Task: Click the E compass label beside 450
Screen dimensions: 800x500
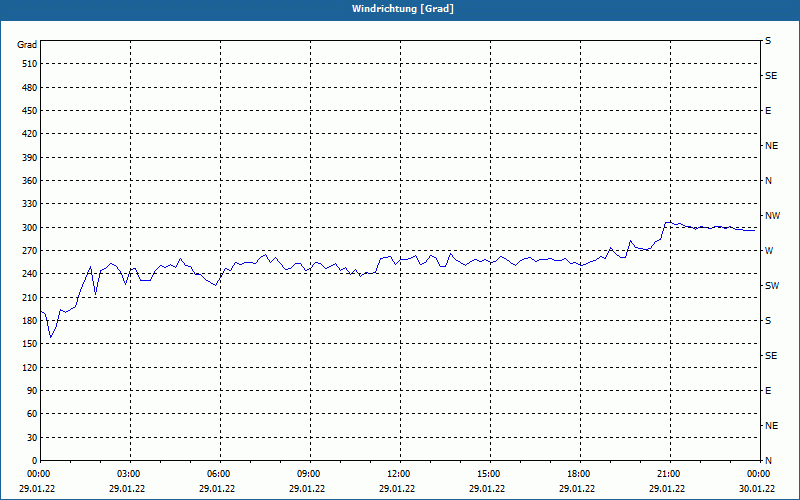Action: tap(768, 111)
